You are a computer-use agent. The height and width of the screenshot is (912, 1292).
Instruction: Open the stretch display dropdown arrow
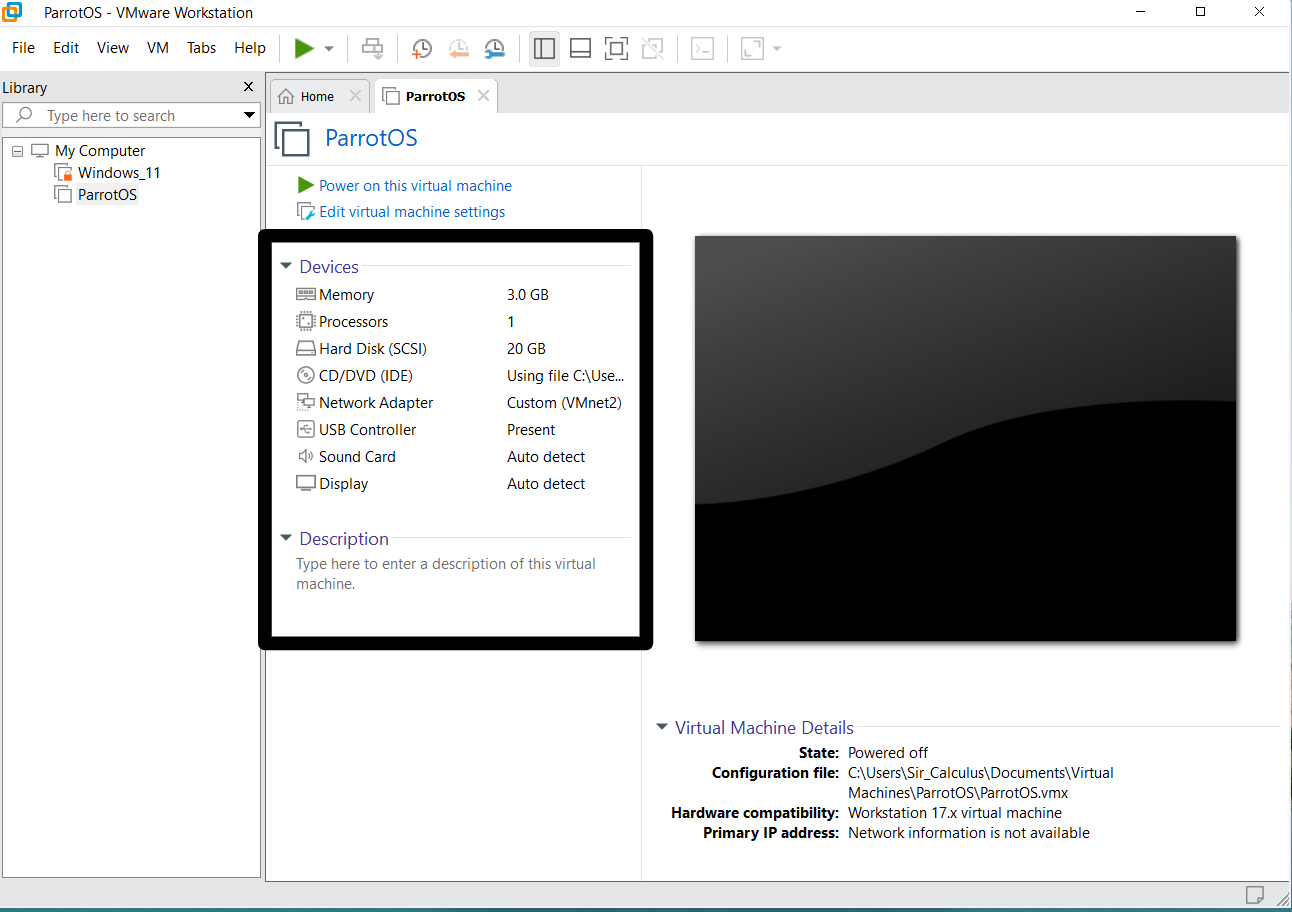click(x=777, y=49)
